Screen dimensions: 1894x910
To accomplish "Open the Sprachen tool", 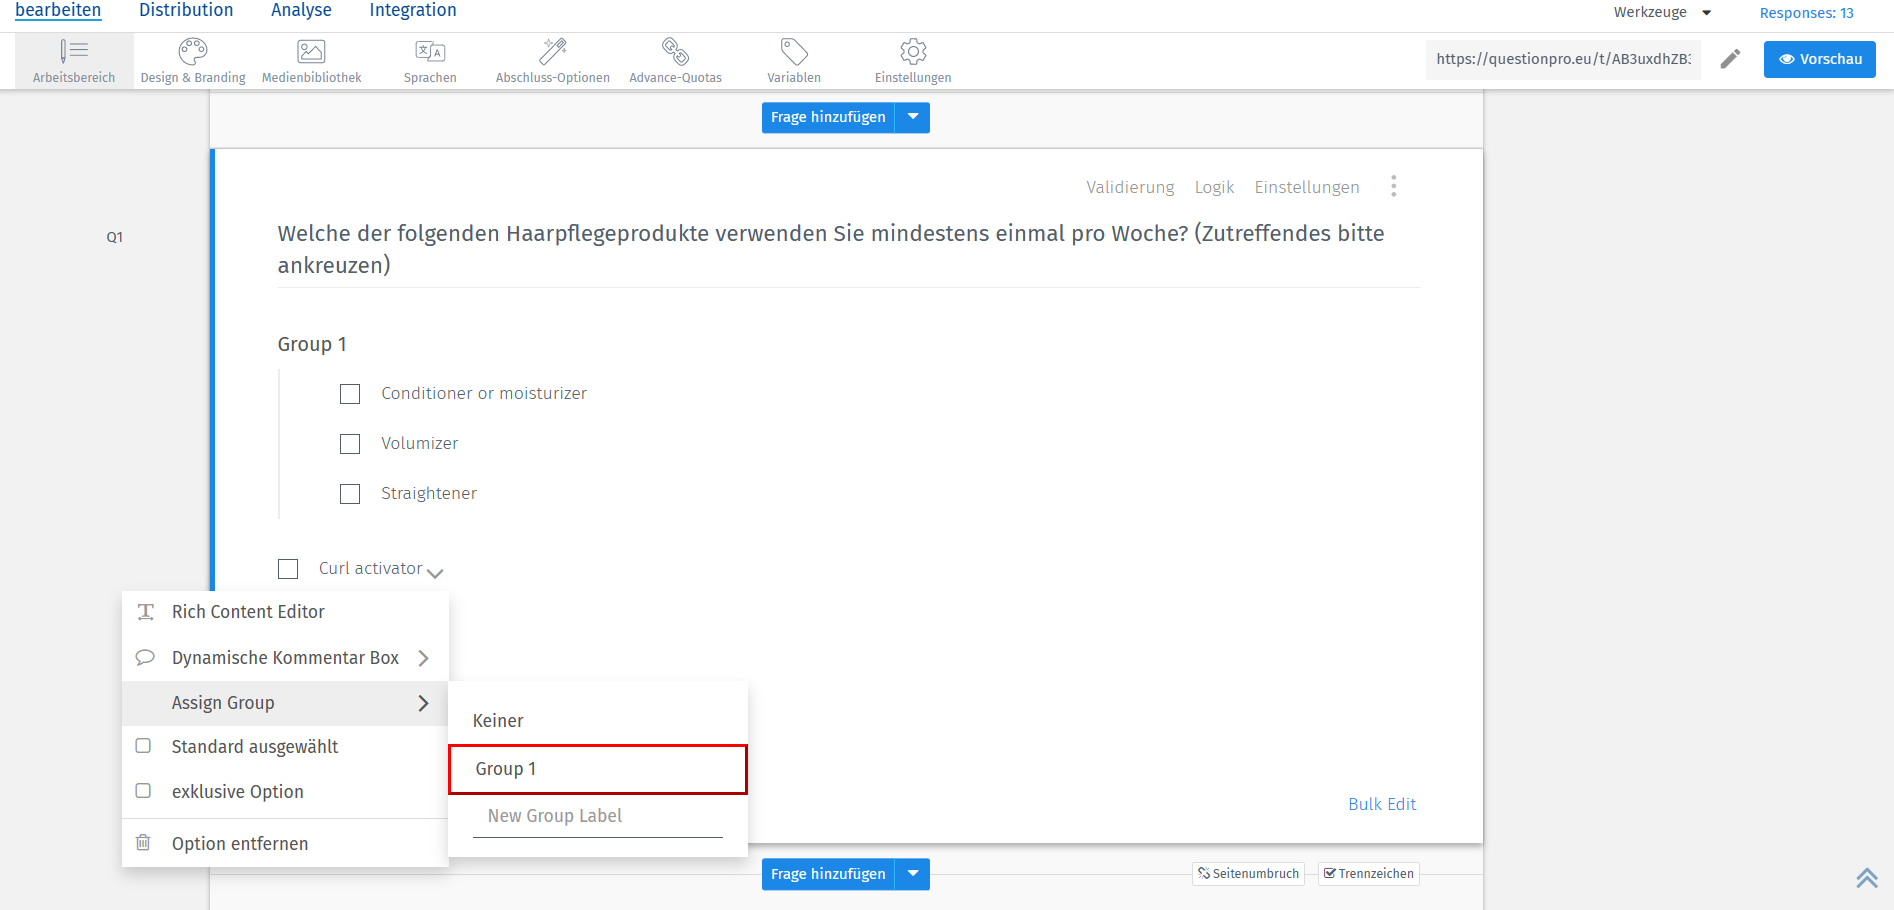I will [430, 58].
